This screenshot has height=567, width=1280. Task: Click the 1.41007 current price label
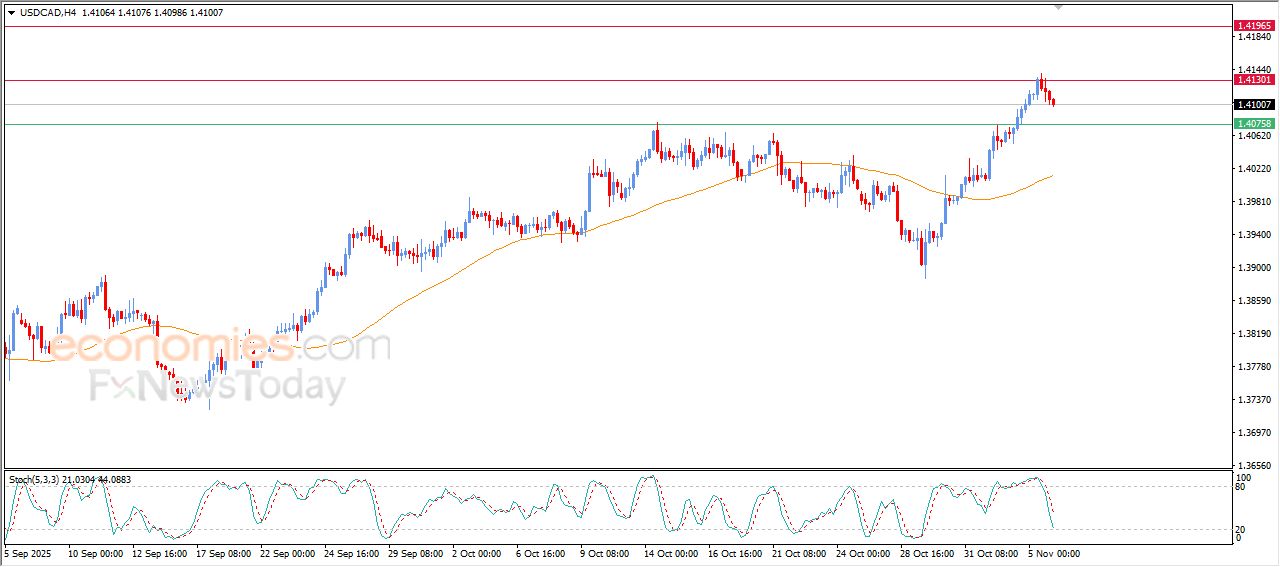(1254, 104)
